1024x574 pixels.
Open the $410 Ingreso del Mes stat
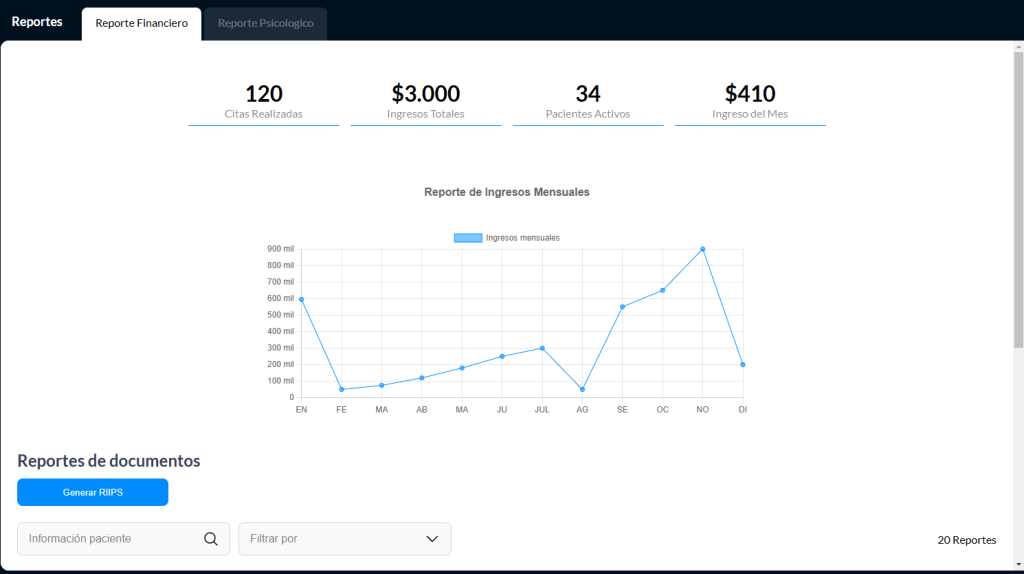(750, 102)
